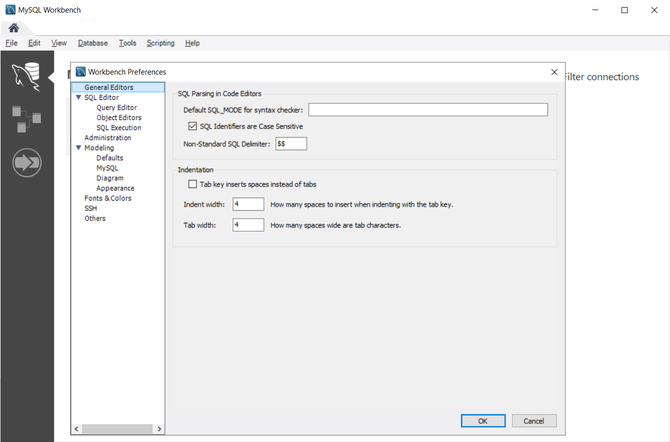670x442 pixels.
Task: Enable Tab key inserts spaces instead of tabs
Action: [193, 184]
